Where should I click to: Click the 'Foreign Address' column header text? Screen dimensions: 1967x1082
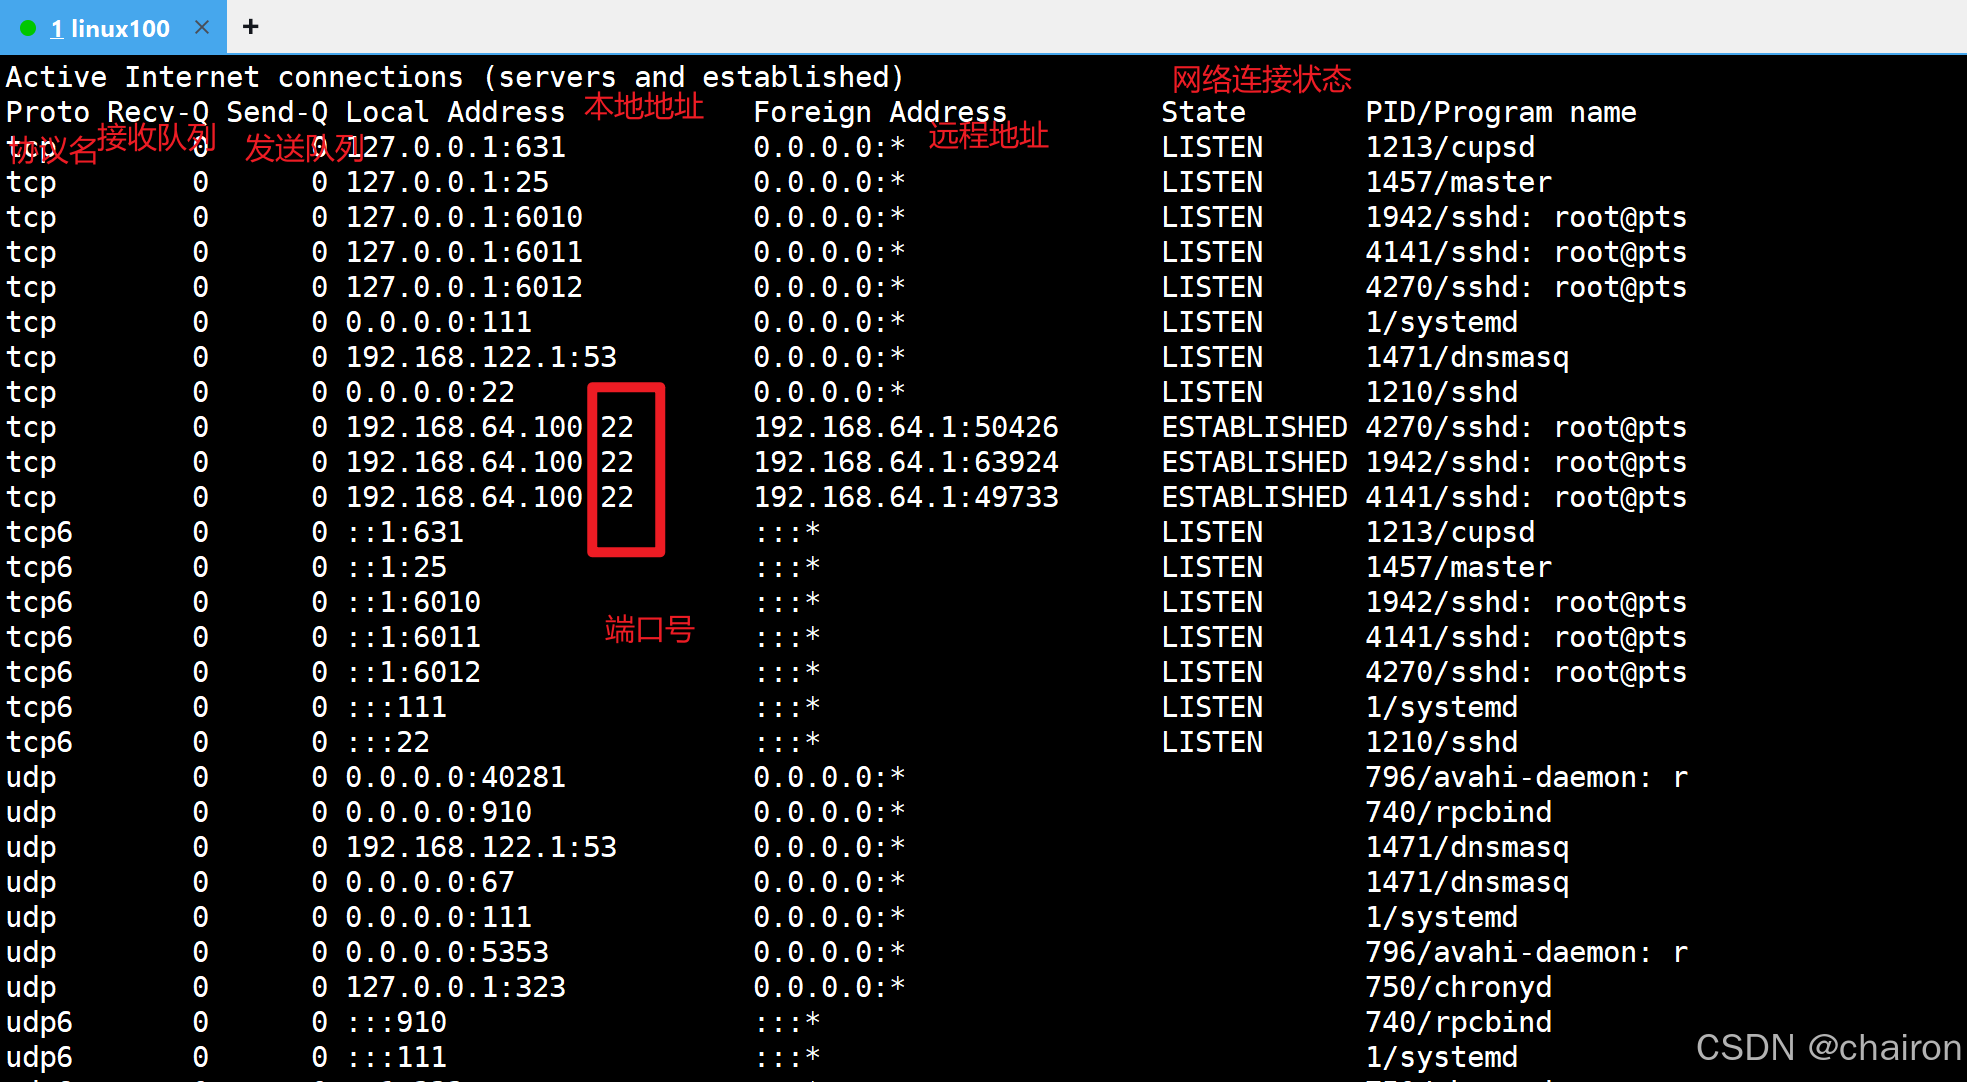879,112
